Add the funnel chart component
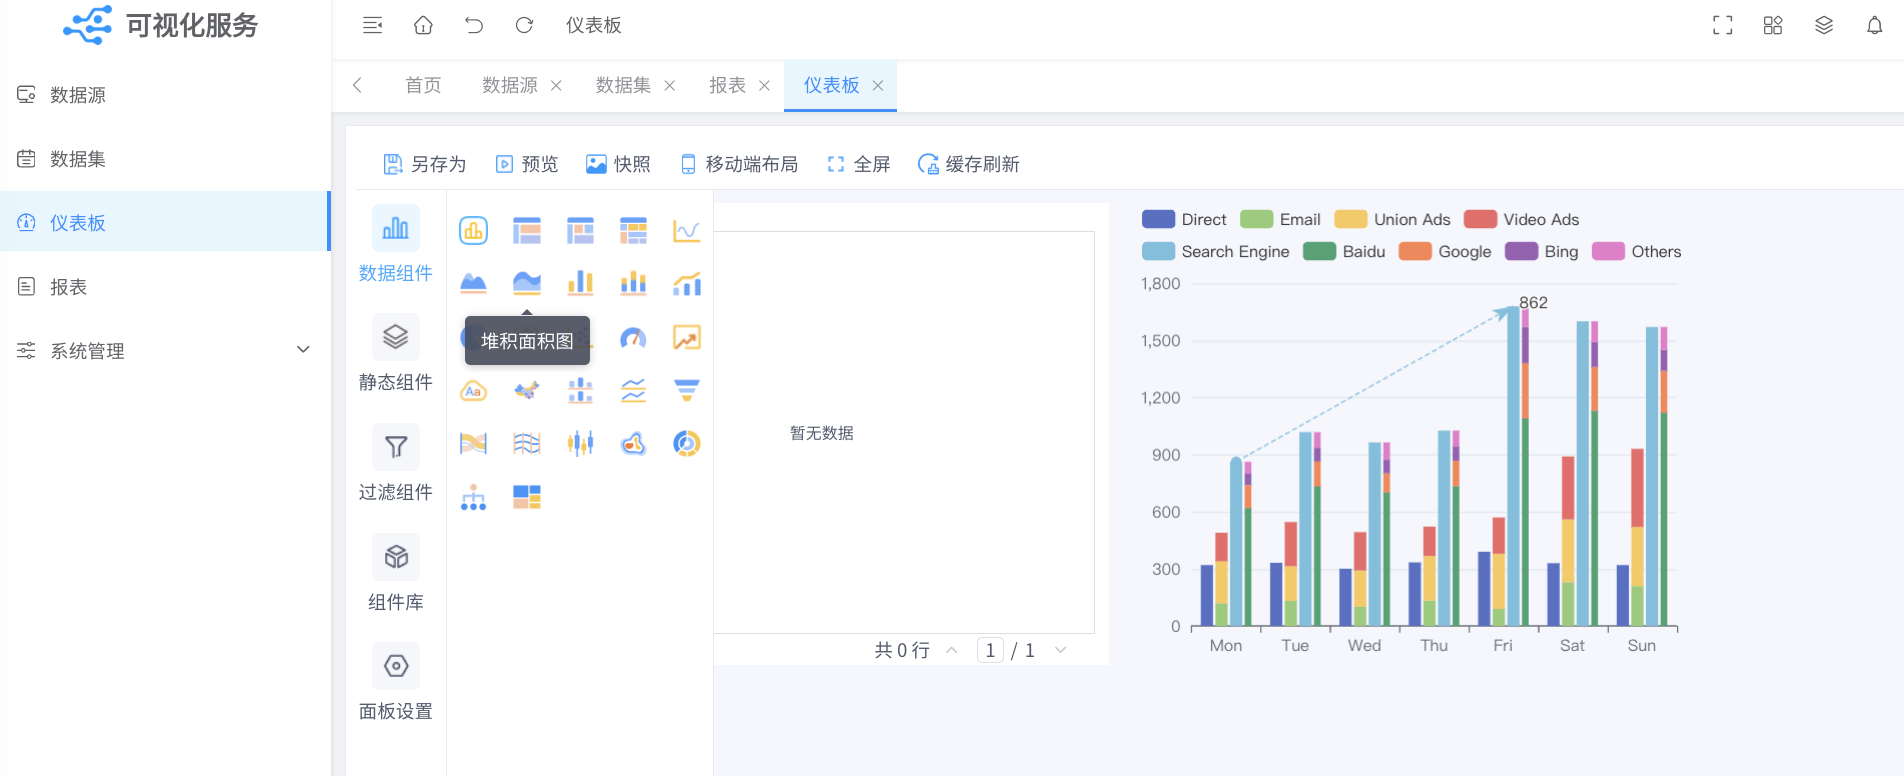The image size is (1904, 776). (687, 390)
